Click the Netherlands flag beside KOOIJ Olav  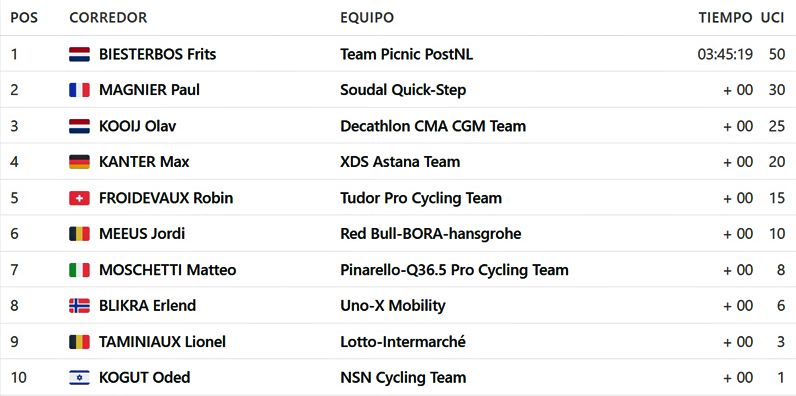coord(79,126)
